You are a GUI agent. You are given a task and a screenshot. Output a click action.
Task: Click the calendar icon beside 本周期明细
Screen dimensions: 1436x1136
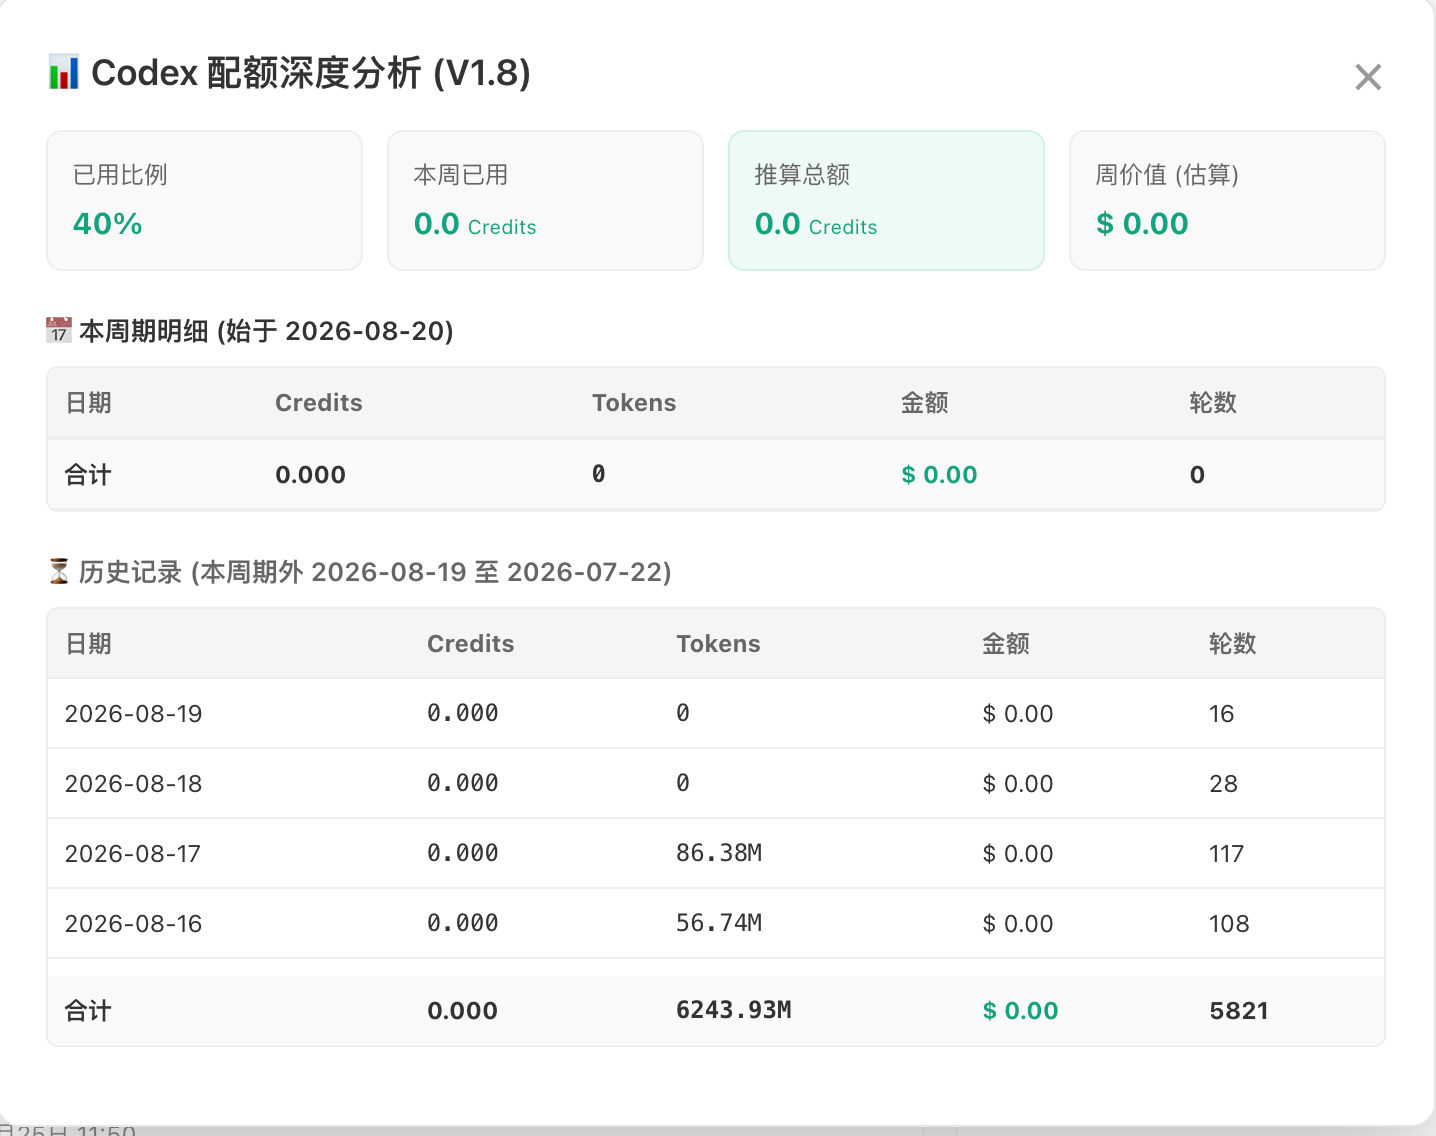pos(59,330)
